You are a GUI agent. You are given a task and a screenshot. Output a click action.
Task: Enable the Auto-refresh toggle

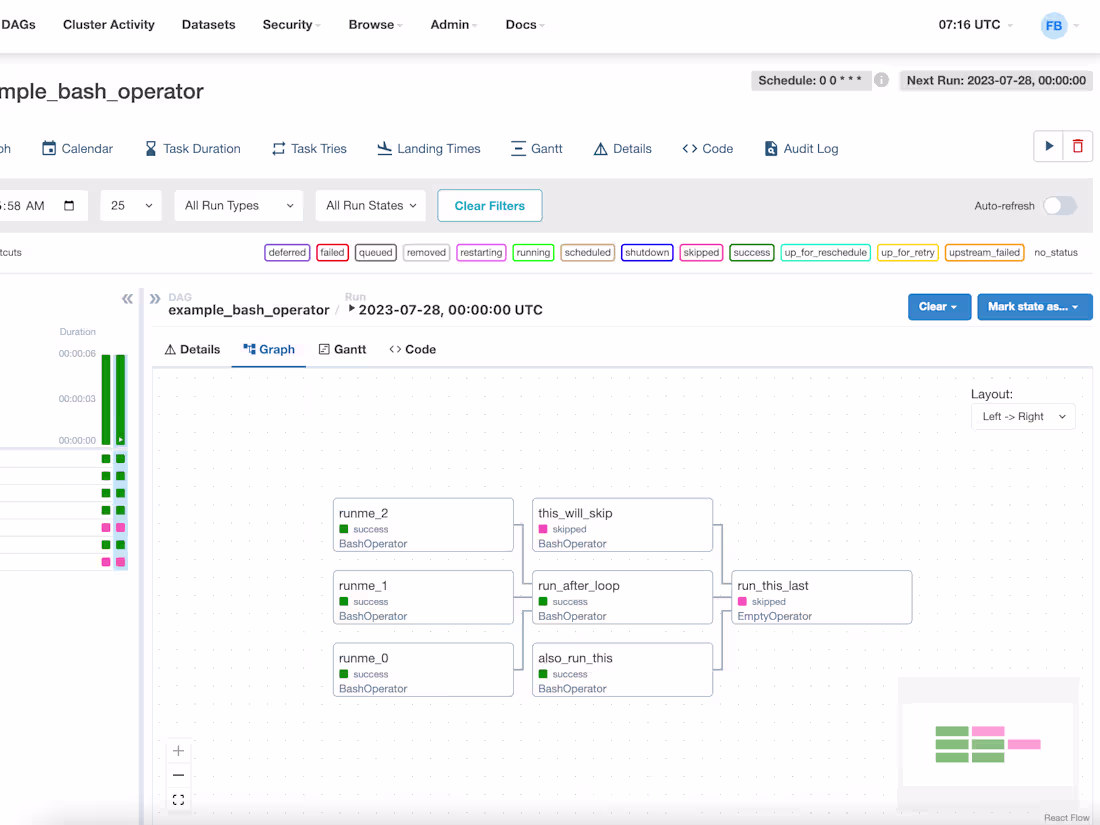click(x=1060, y=205)
